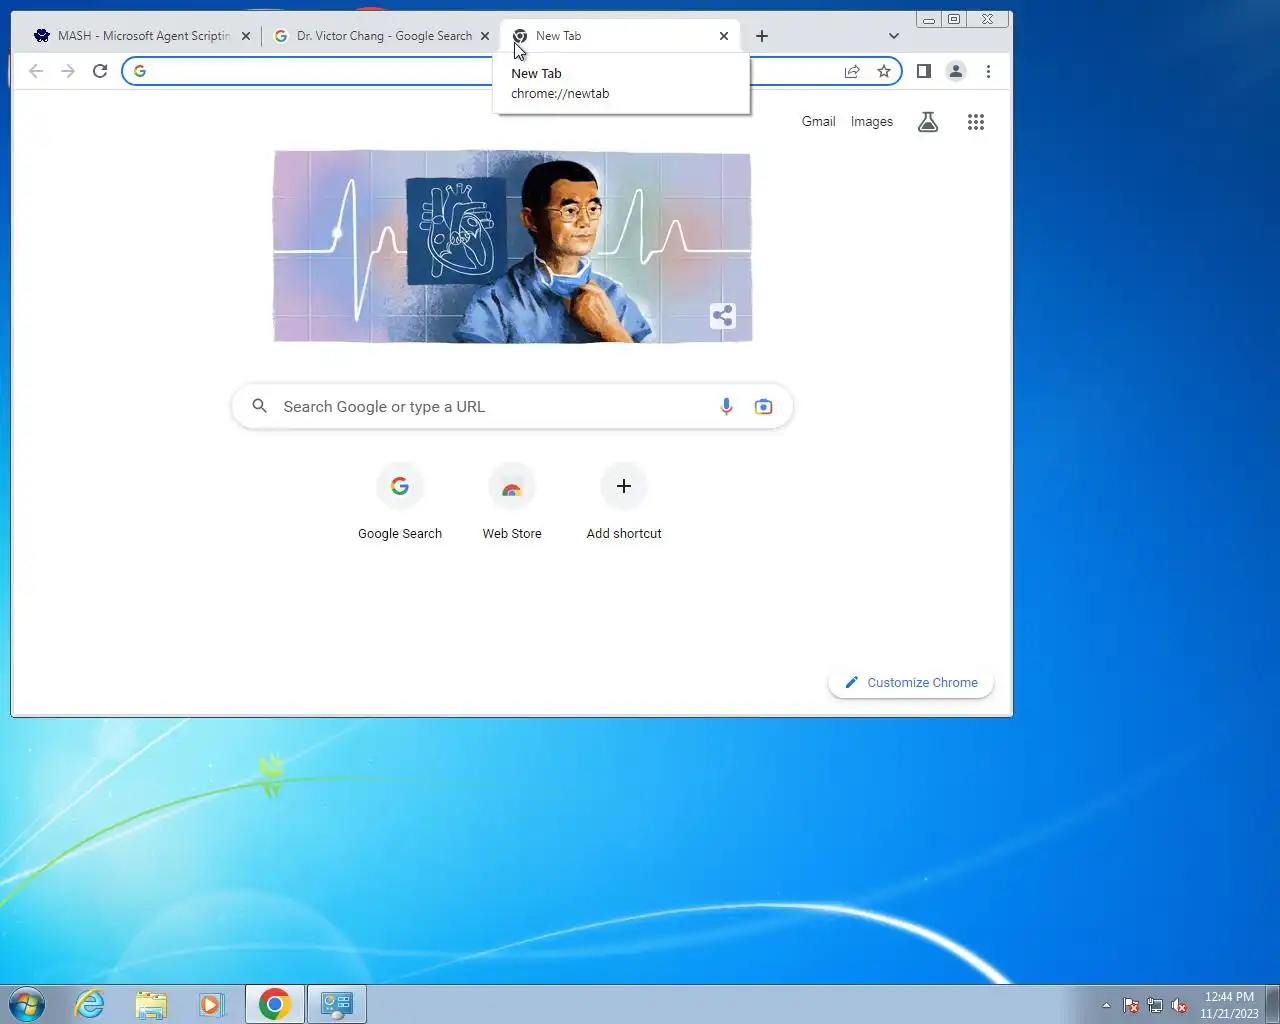Search by image with camera icon

click(763, 407)
